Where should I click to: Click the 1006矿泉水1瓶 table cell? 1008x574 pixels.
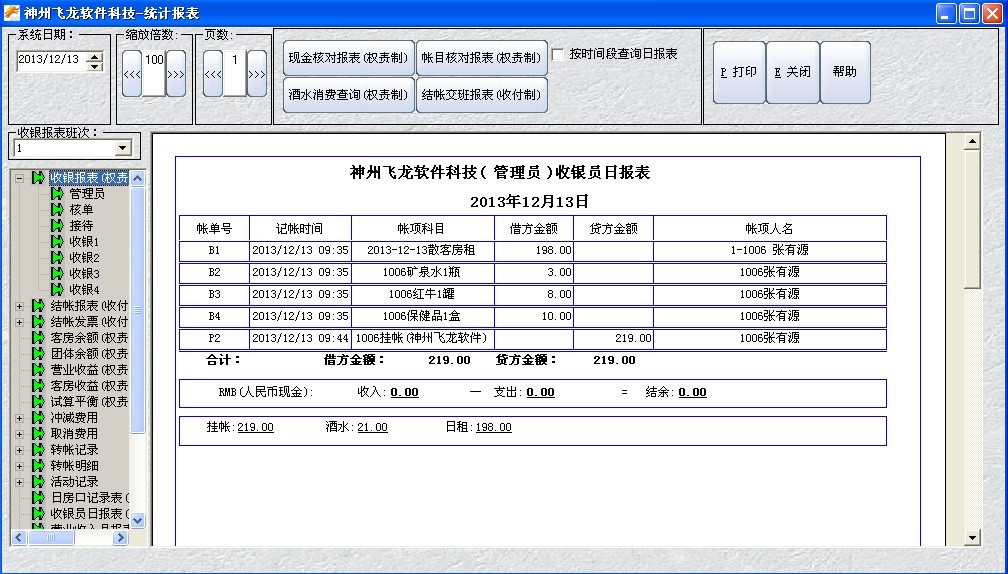tap(422, 273)
